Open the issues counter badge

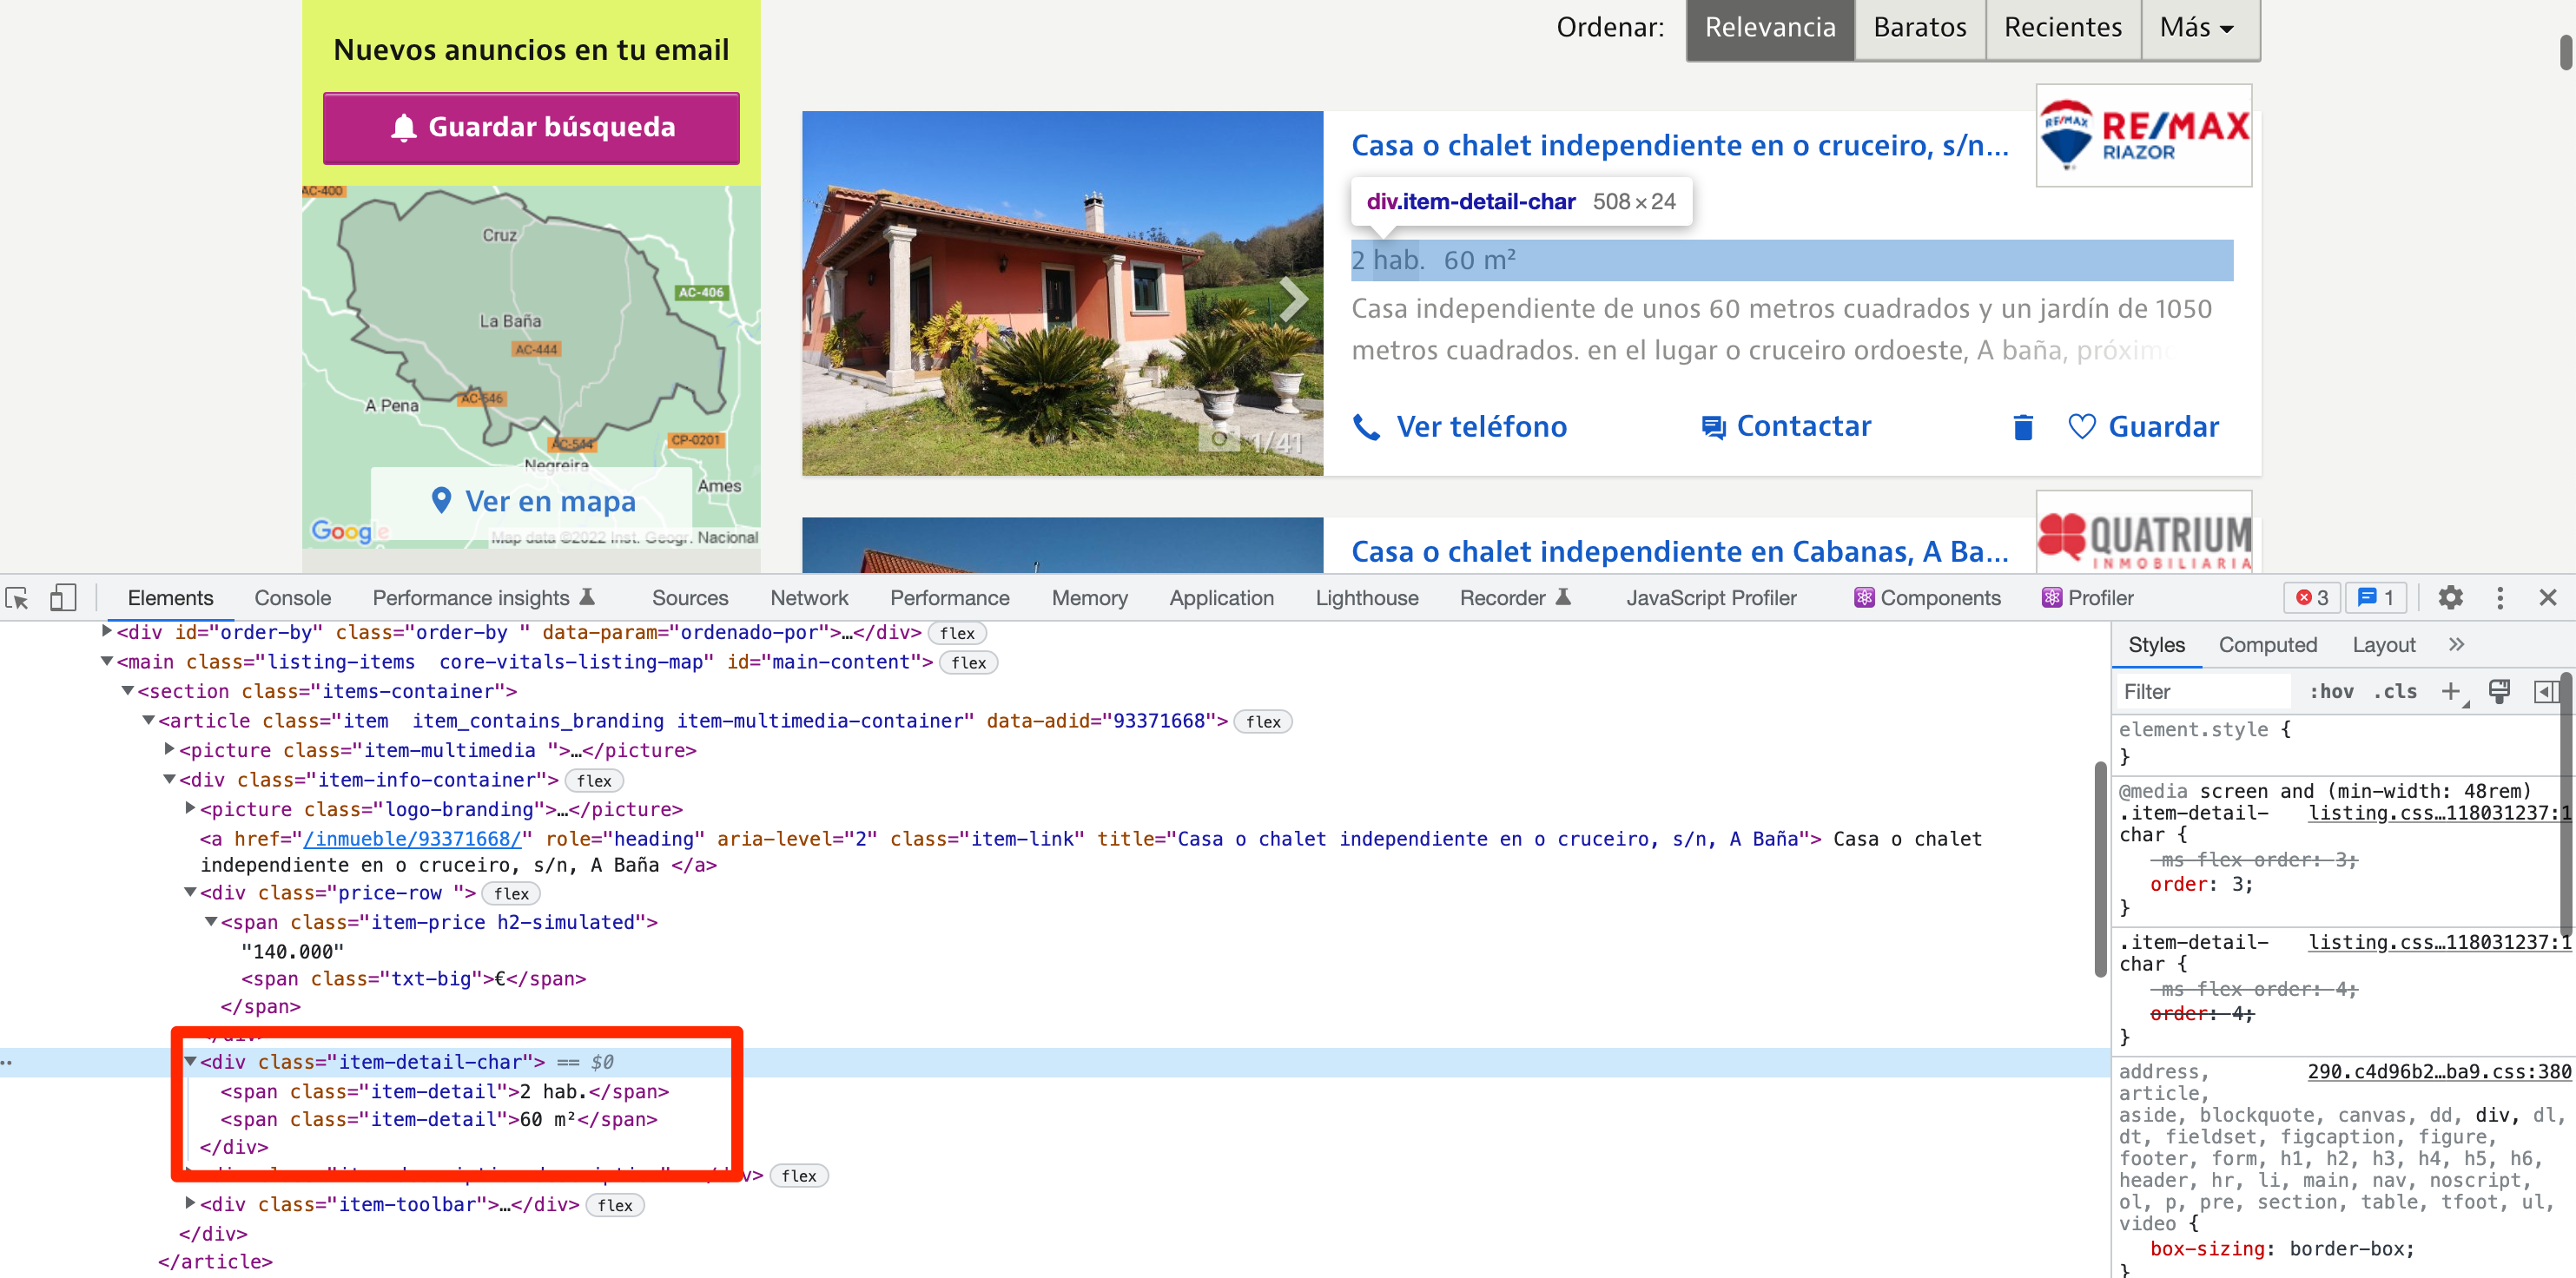pyautogui.click(x=2376, y=597)
